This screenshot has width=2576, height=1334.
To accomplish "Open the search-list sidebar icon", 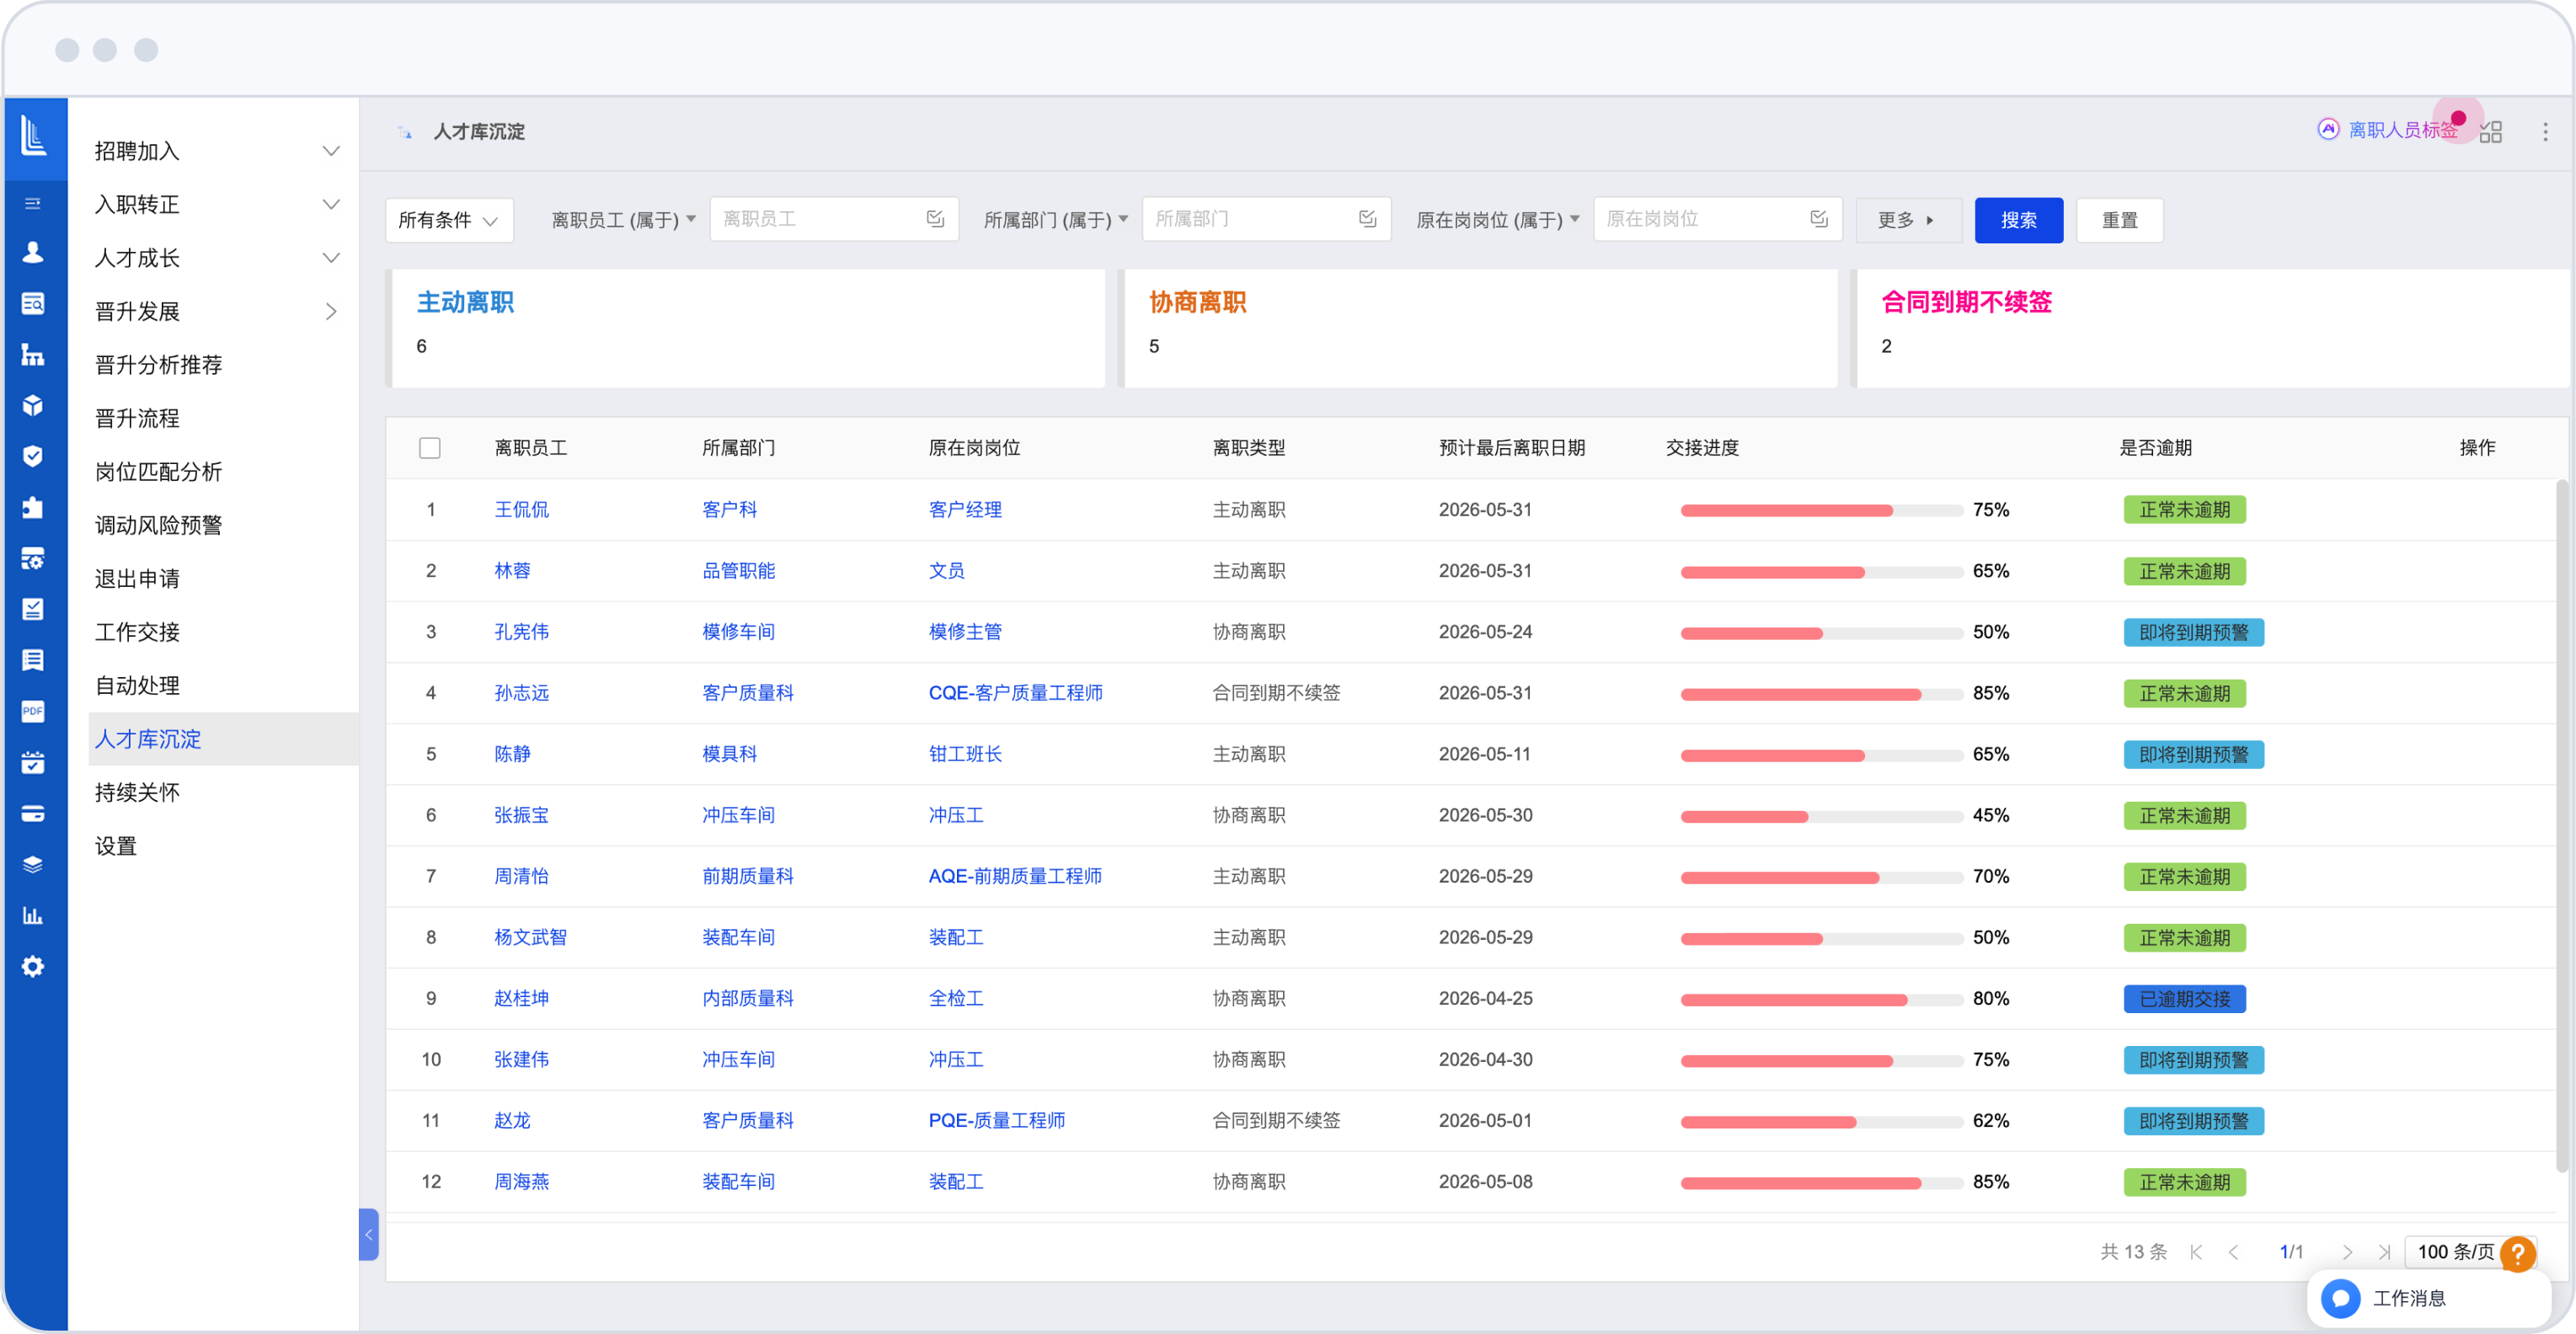I will tap(33, 303).
